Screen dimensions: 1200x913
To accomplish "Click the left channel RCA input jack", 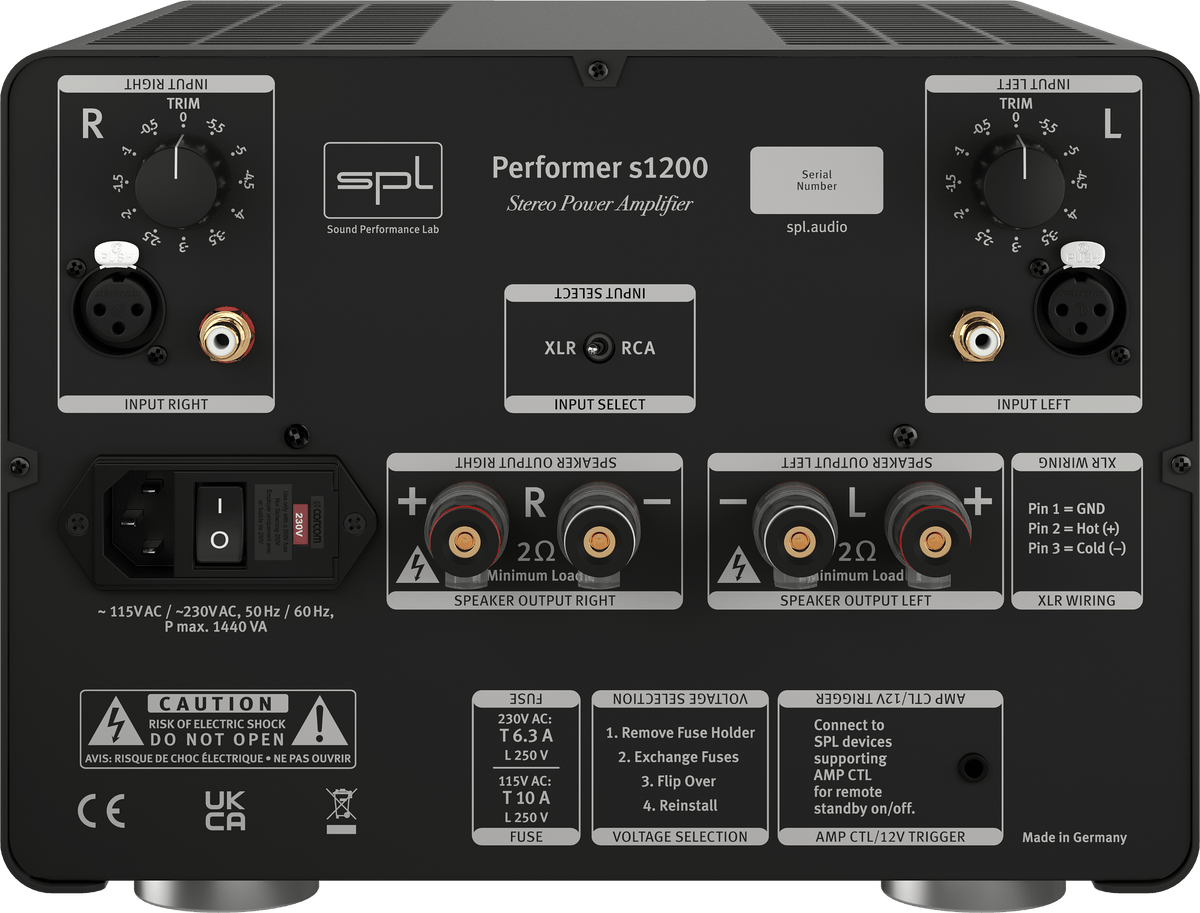I will pyautogui.click(x=977, y=336).
